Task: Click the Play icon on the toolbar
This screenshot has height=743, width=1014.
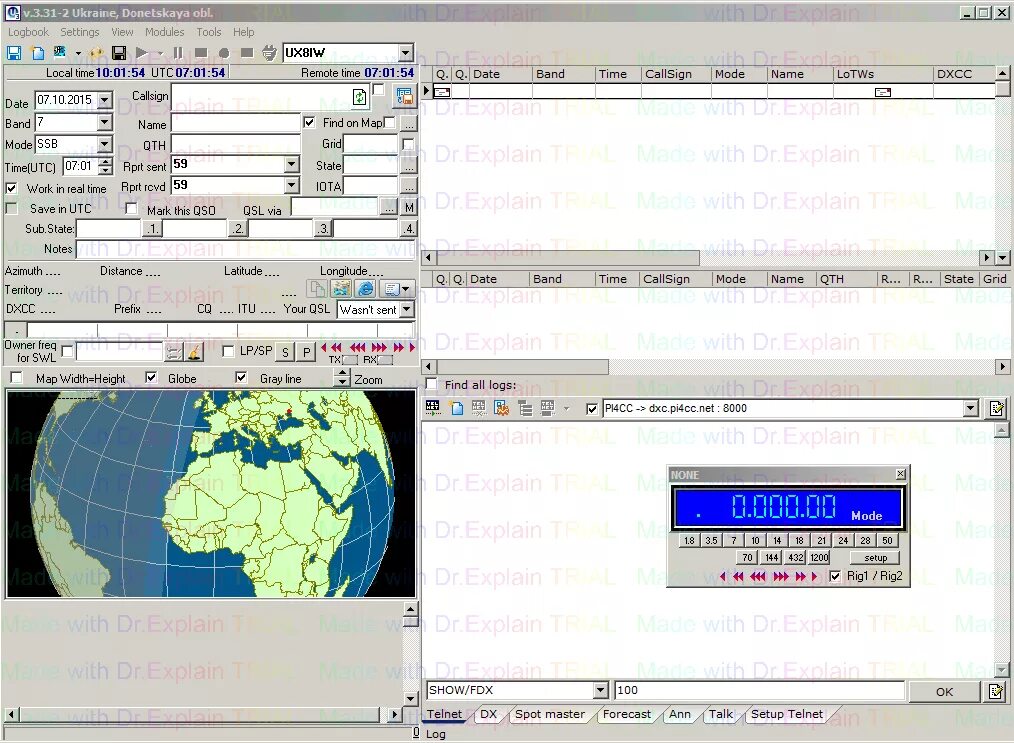Action: tap(143, 52)
